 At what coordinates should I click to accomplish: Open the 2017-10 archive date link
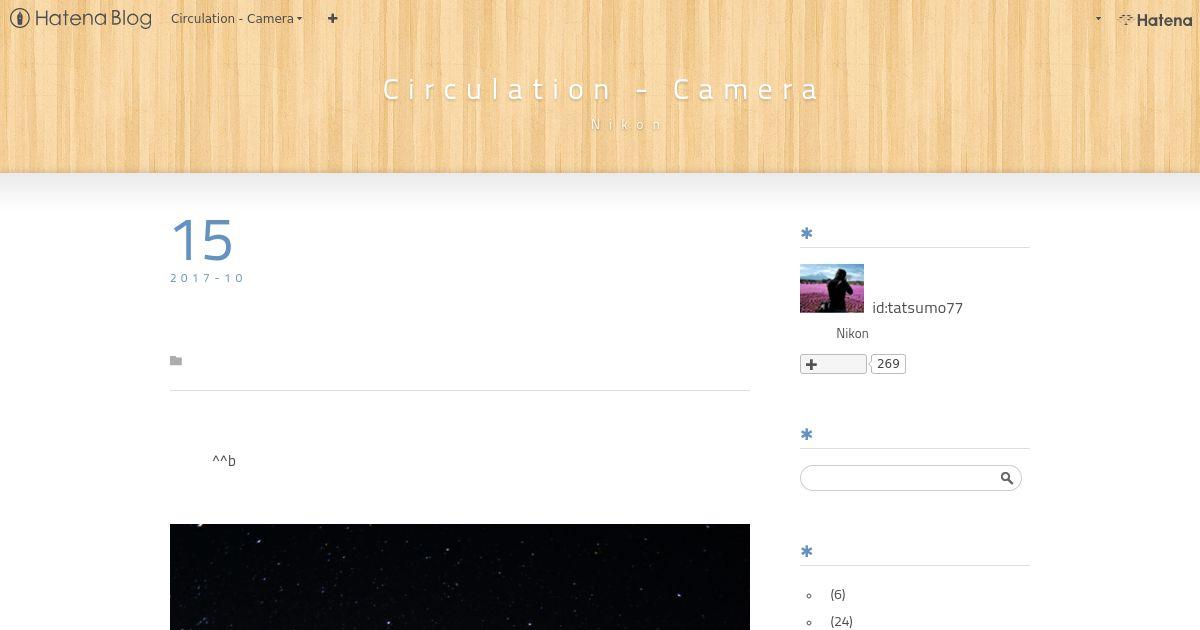click(207, 278)
